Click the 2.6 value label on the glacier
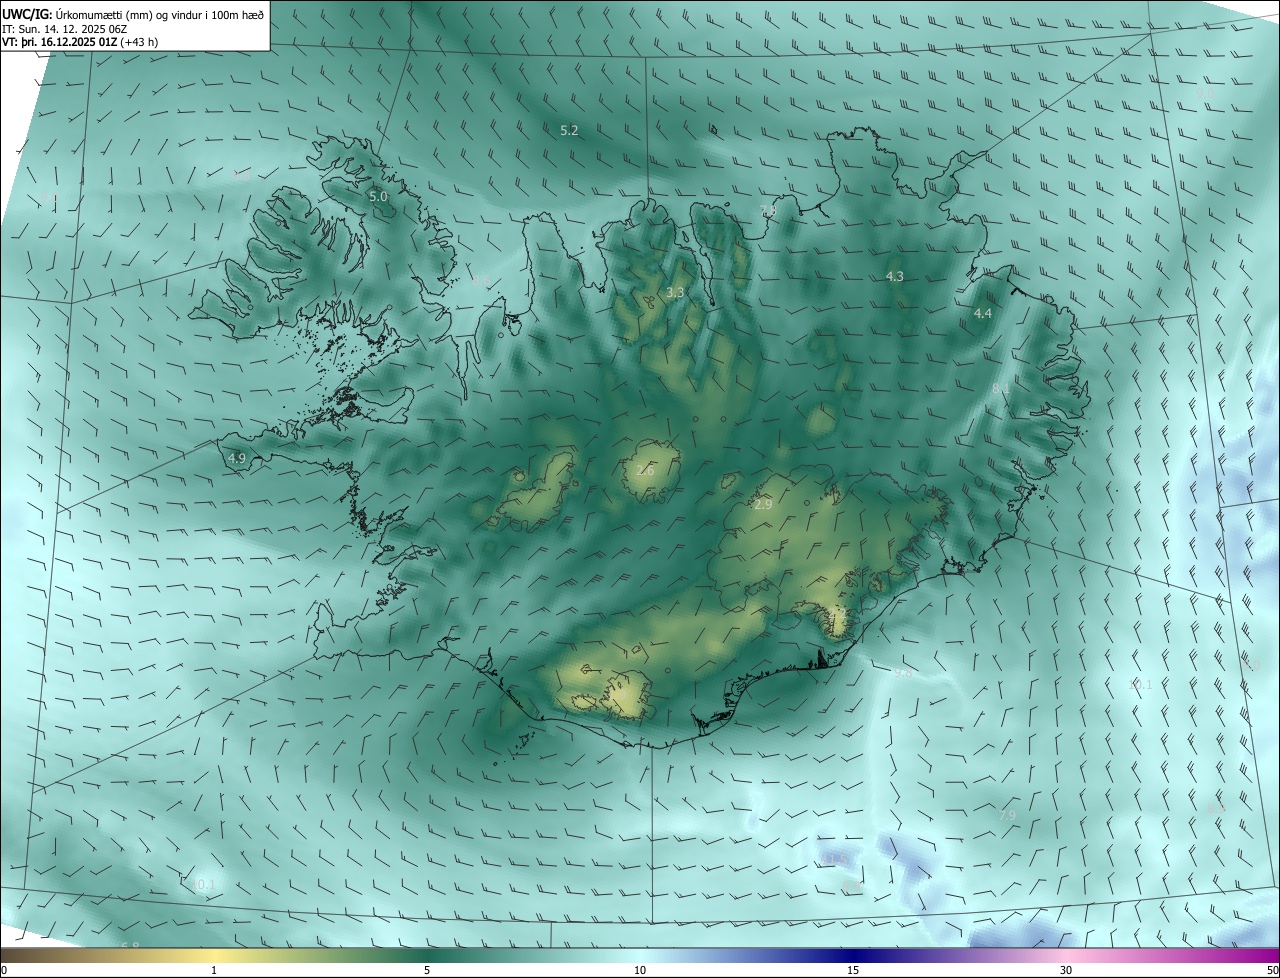The height and width of the screenshot is (978, 1280). point(645,471)
